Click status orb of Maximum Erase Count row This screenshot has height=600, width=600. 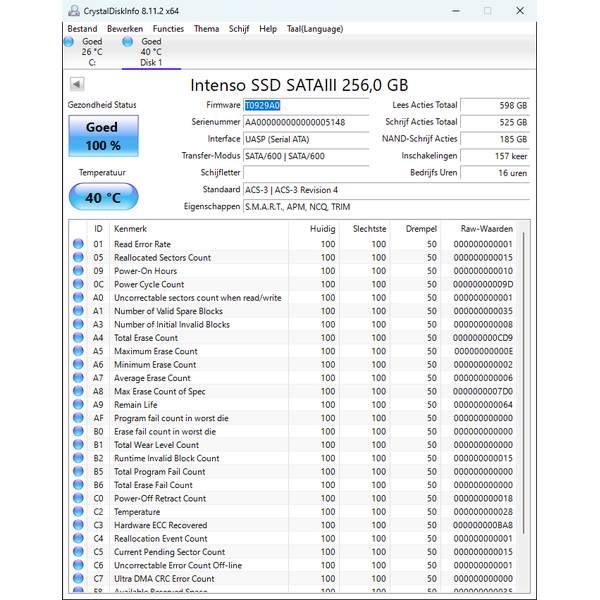coord(78,351)
